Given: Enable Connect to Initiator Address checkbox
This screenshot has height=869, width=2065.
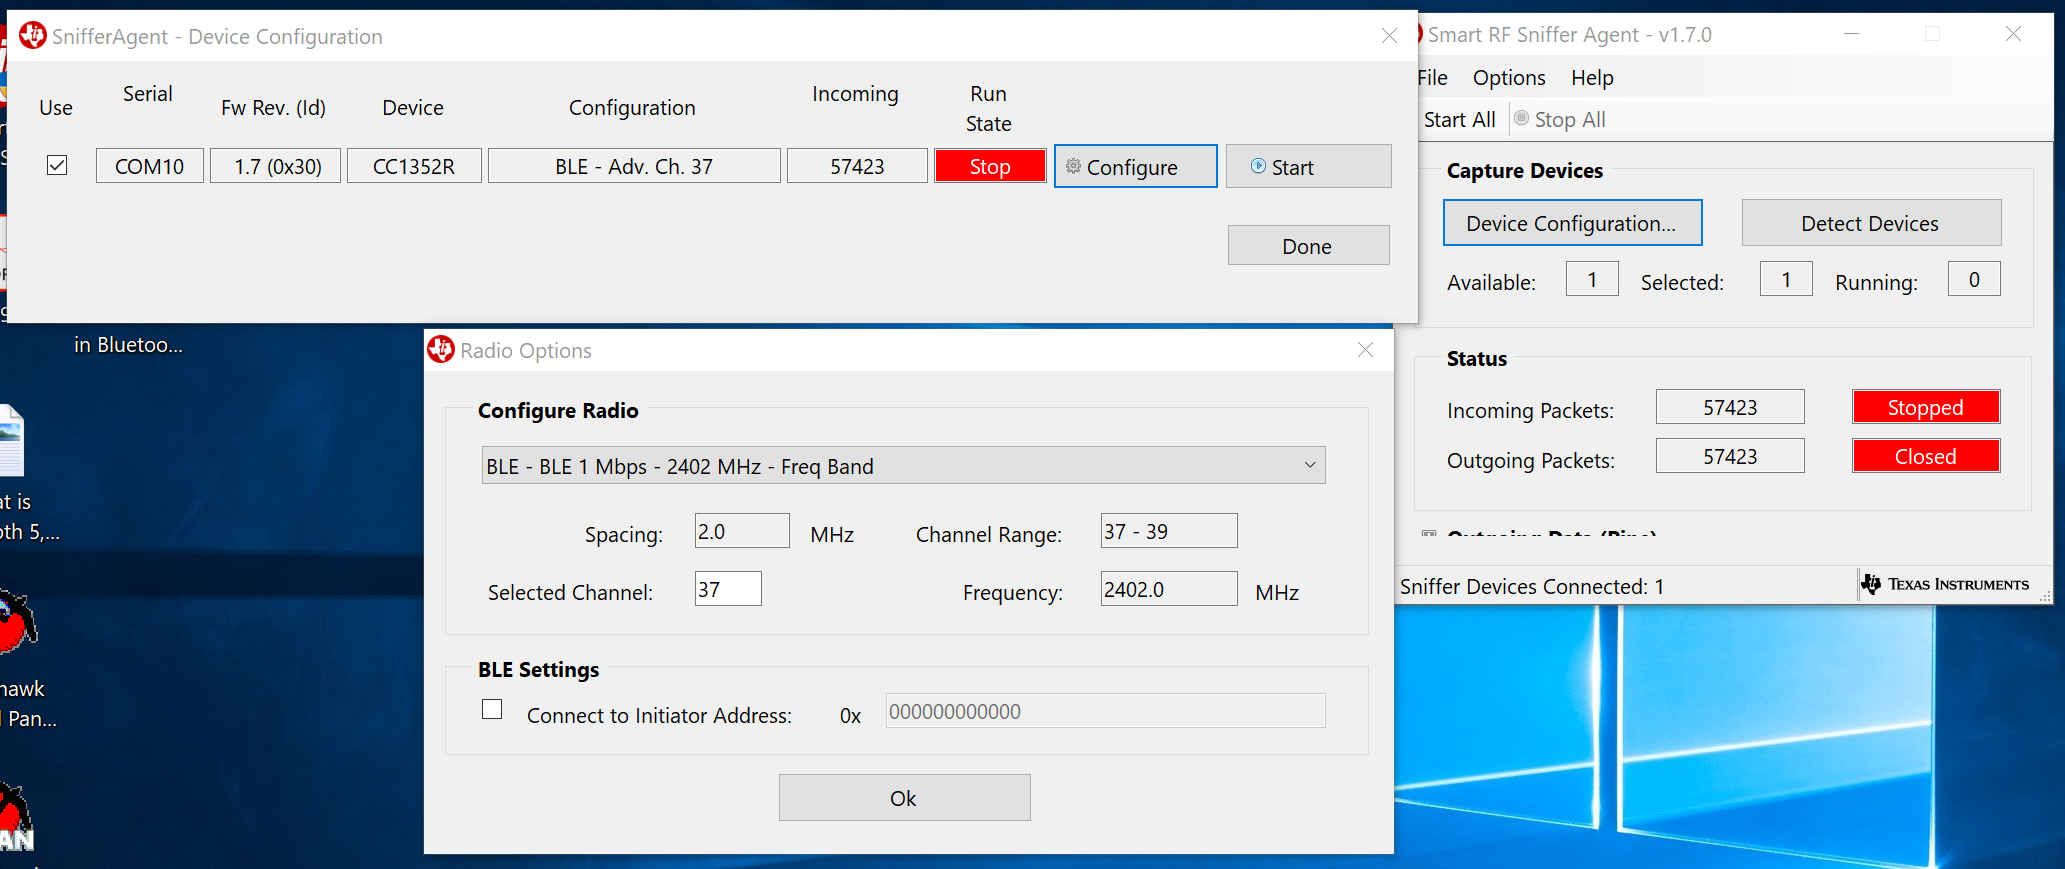Looking at the screenshot, I should tap(492, 709).
